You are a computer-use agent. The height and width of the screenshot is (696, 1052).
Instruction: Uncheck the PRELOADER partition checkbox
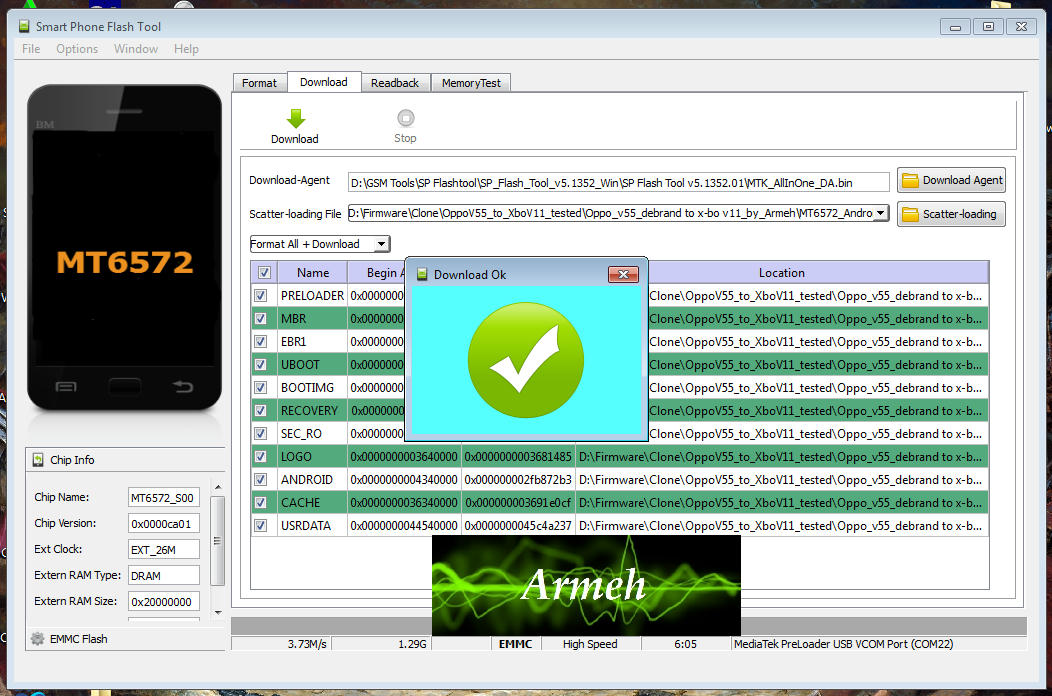click(261, 296)
